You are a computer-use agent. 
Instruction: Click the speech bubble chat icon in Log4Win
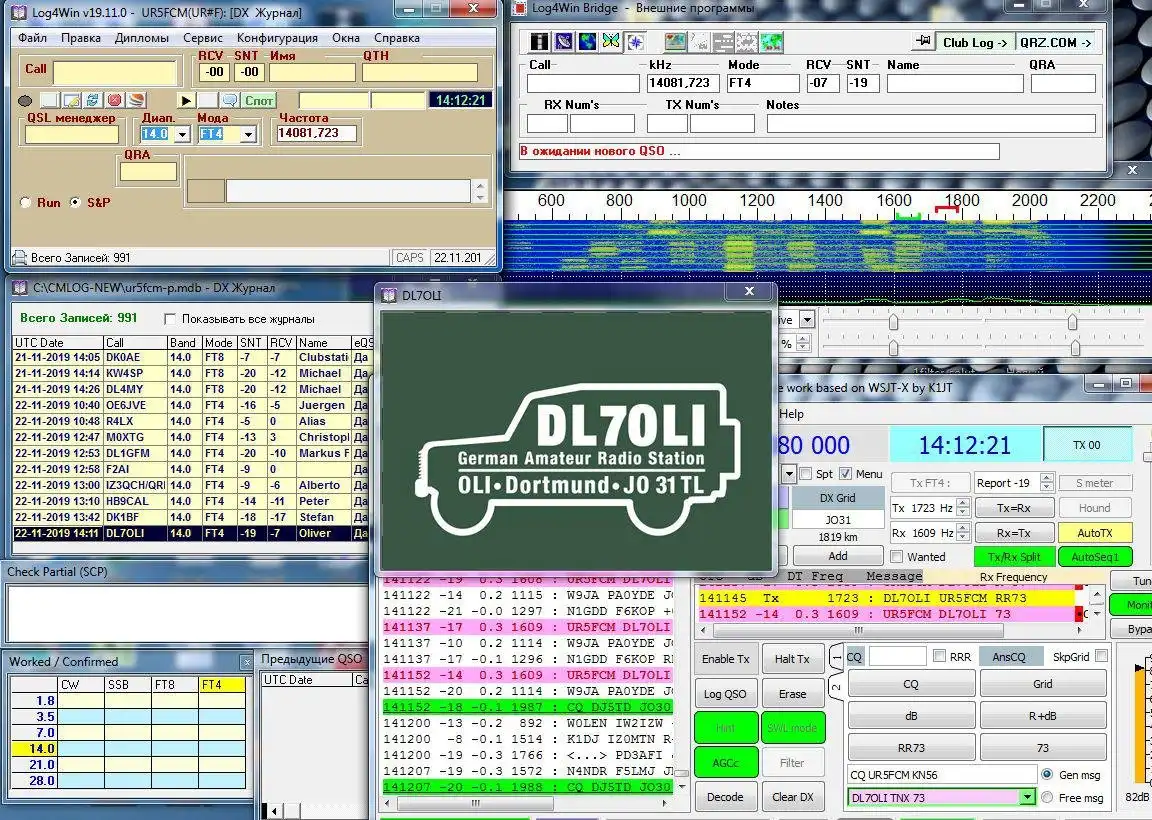tap(230, 100)
